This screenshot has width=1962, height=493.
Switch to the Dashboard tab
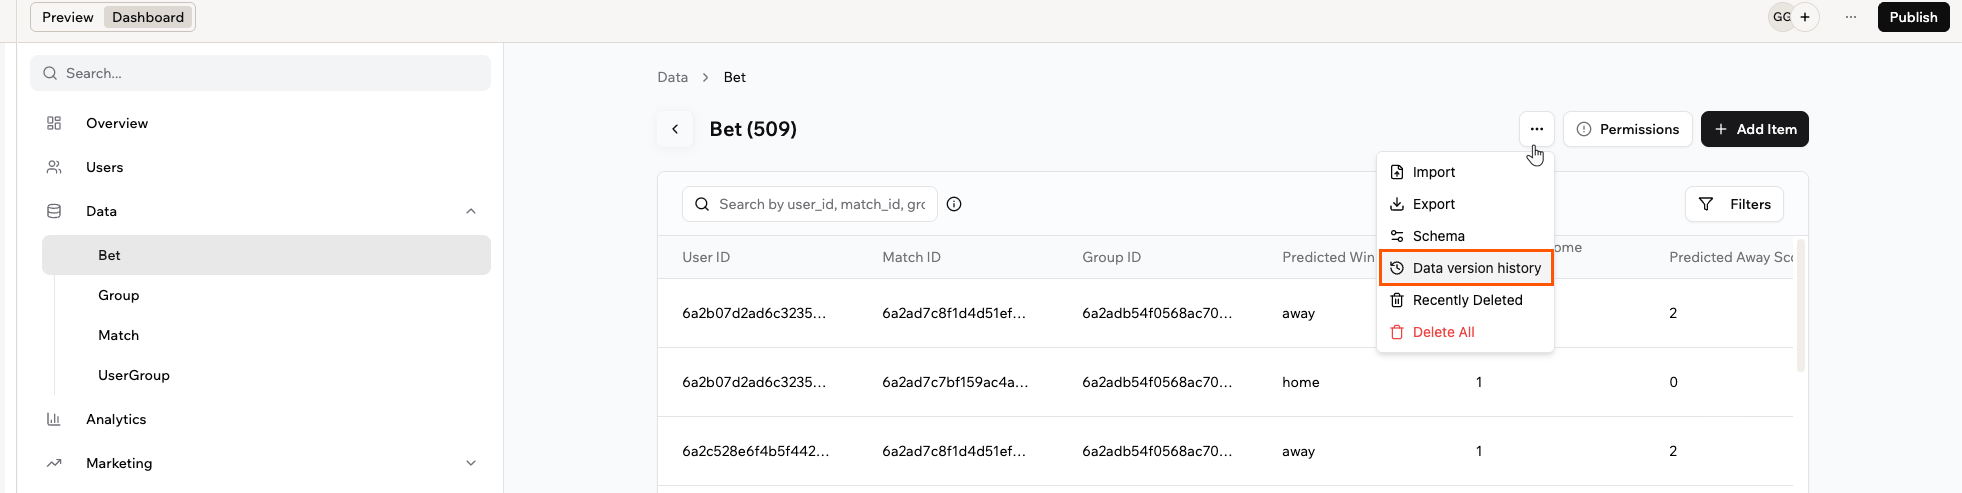pyautogui.click(x=148, y=17)
